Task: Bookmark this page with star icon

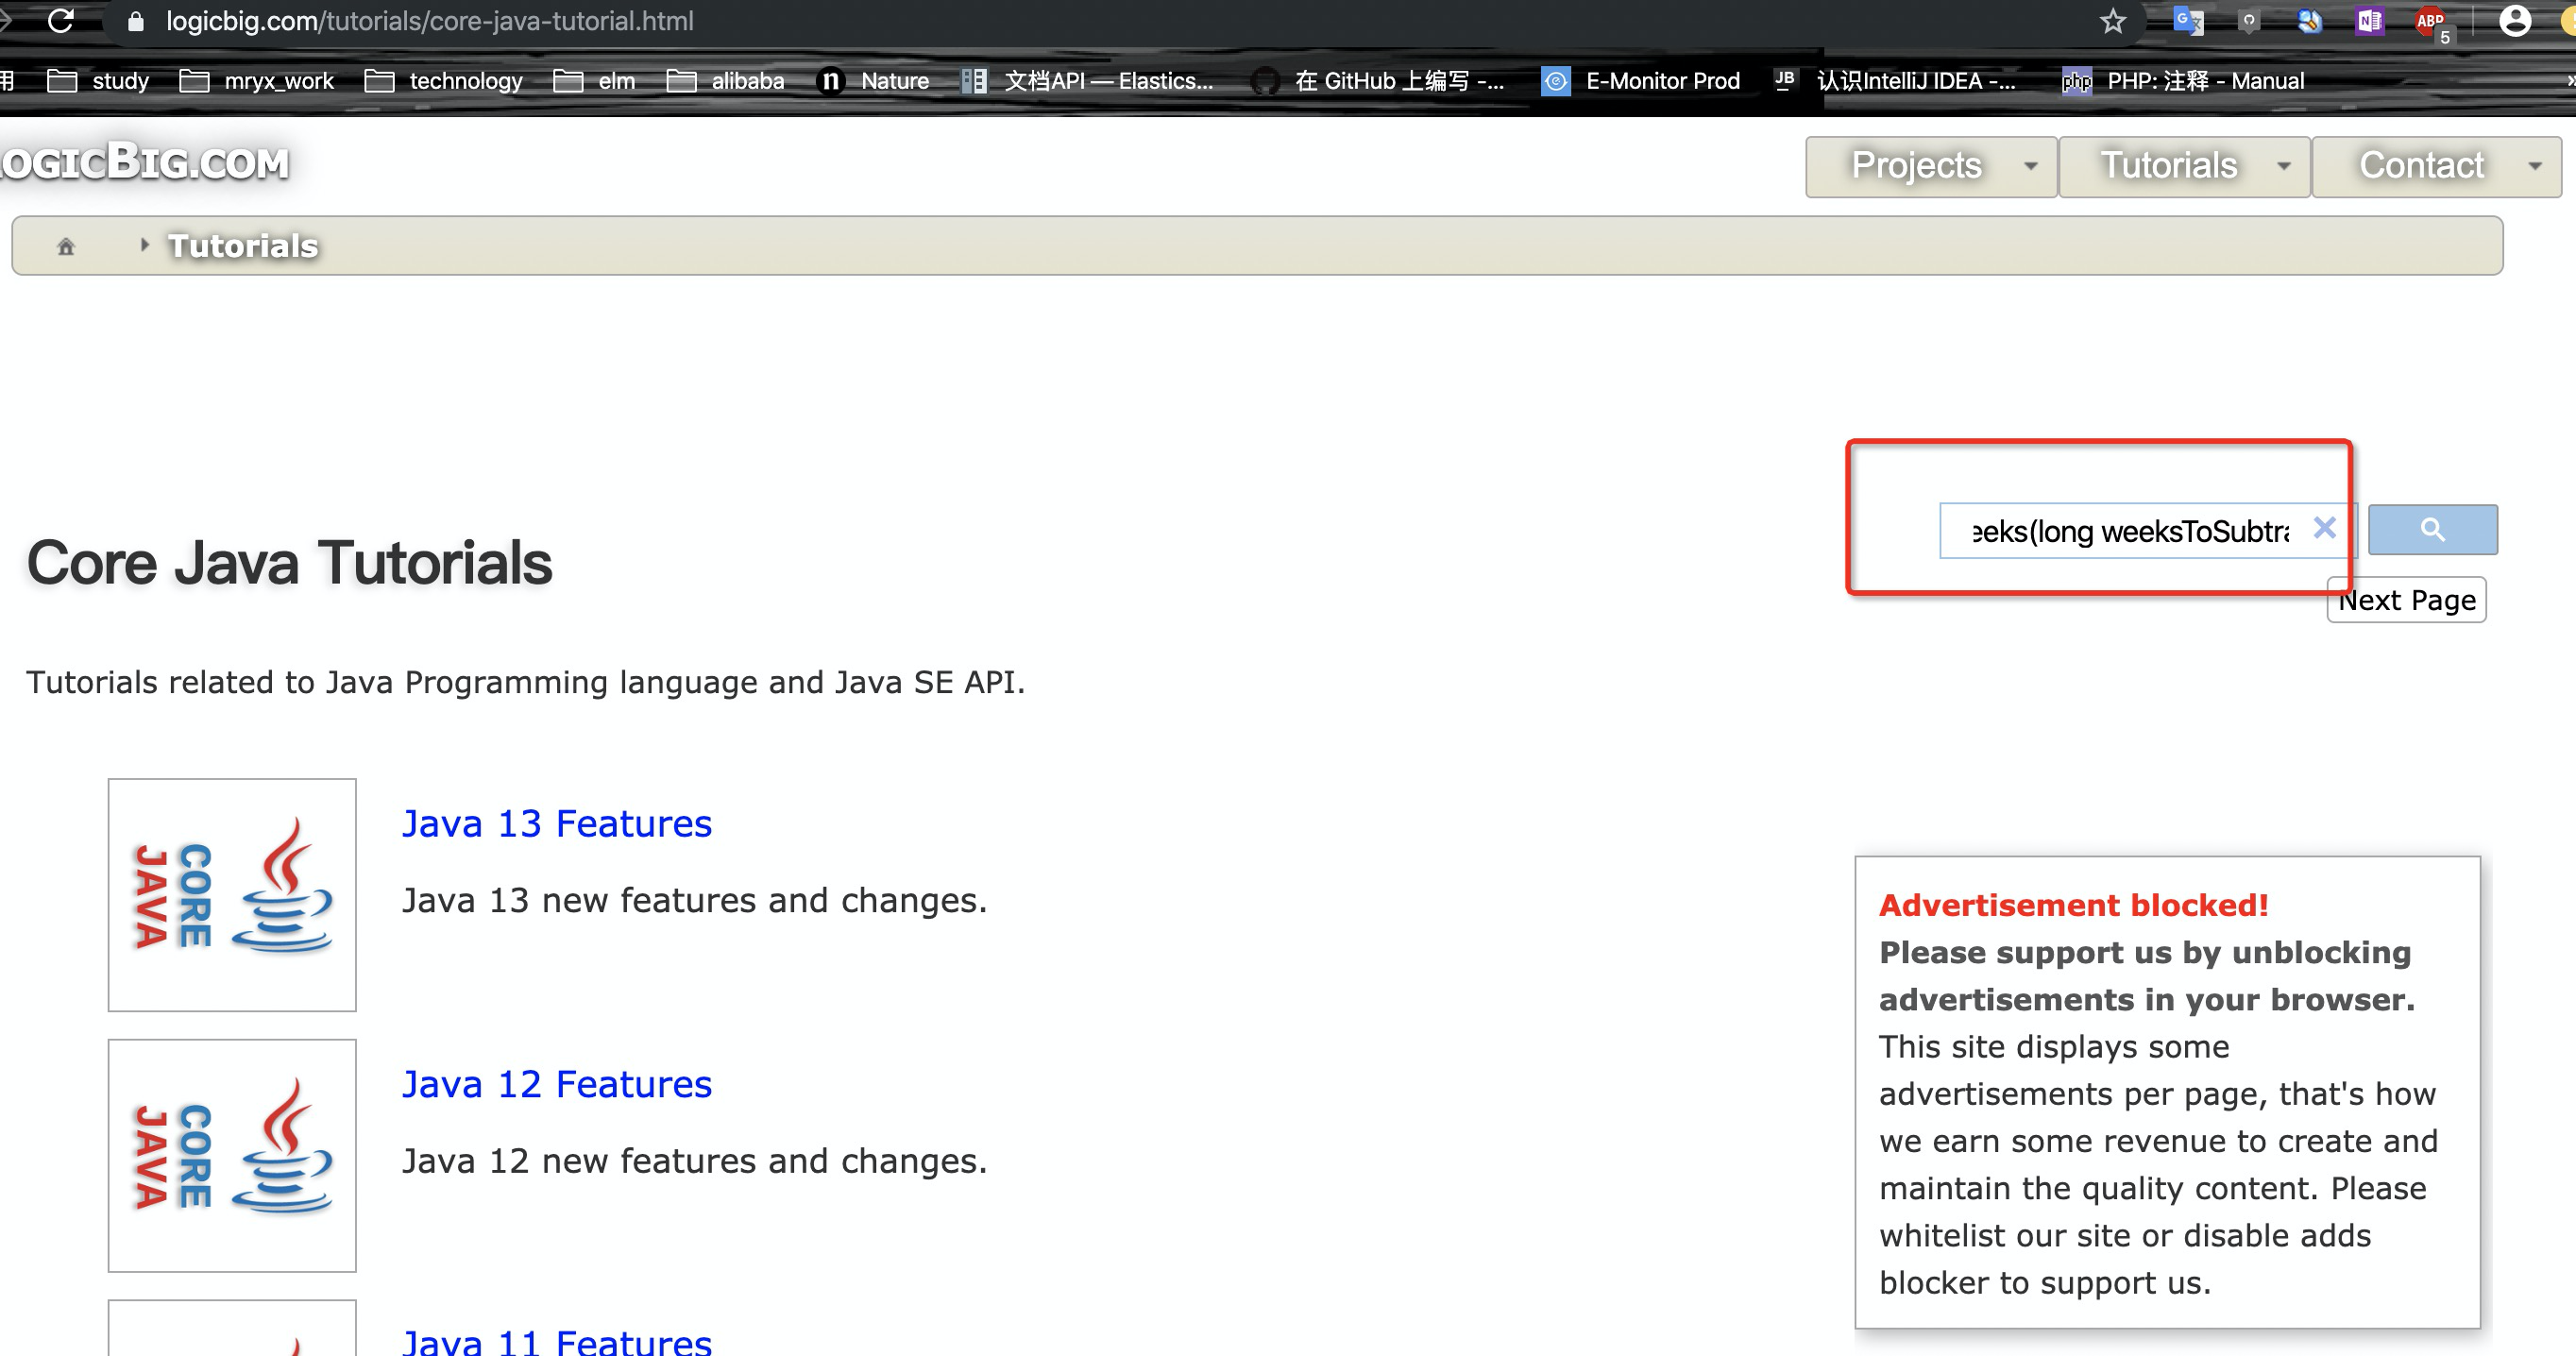Action: pyautogui.click(x=2112, y=21)
